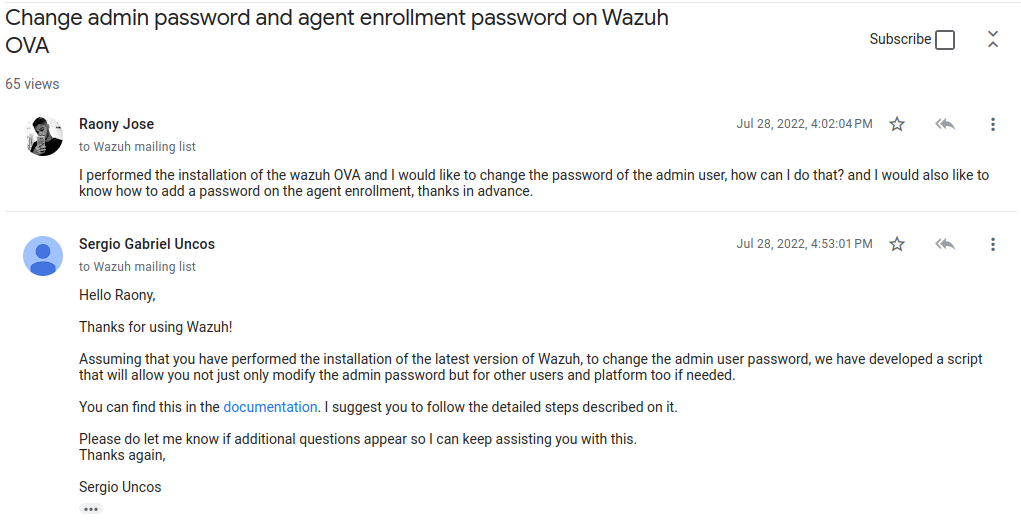Image resolution: width=1021 pixels, height=523 pixels.
Task: Click the thread title about Wazuh OVA
Action: pos(337,31)
